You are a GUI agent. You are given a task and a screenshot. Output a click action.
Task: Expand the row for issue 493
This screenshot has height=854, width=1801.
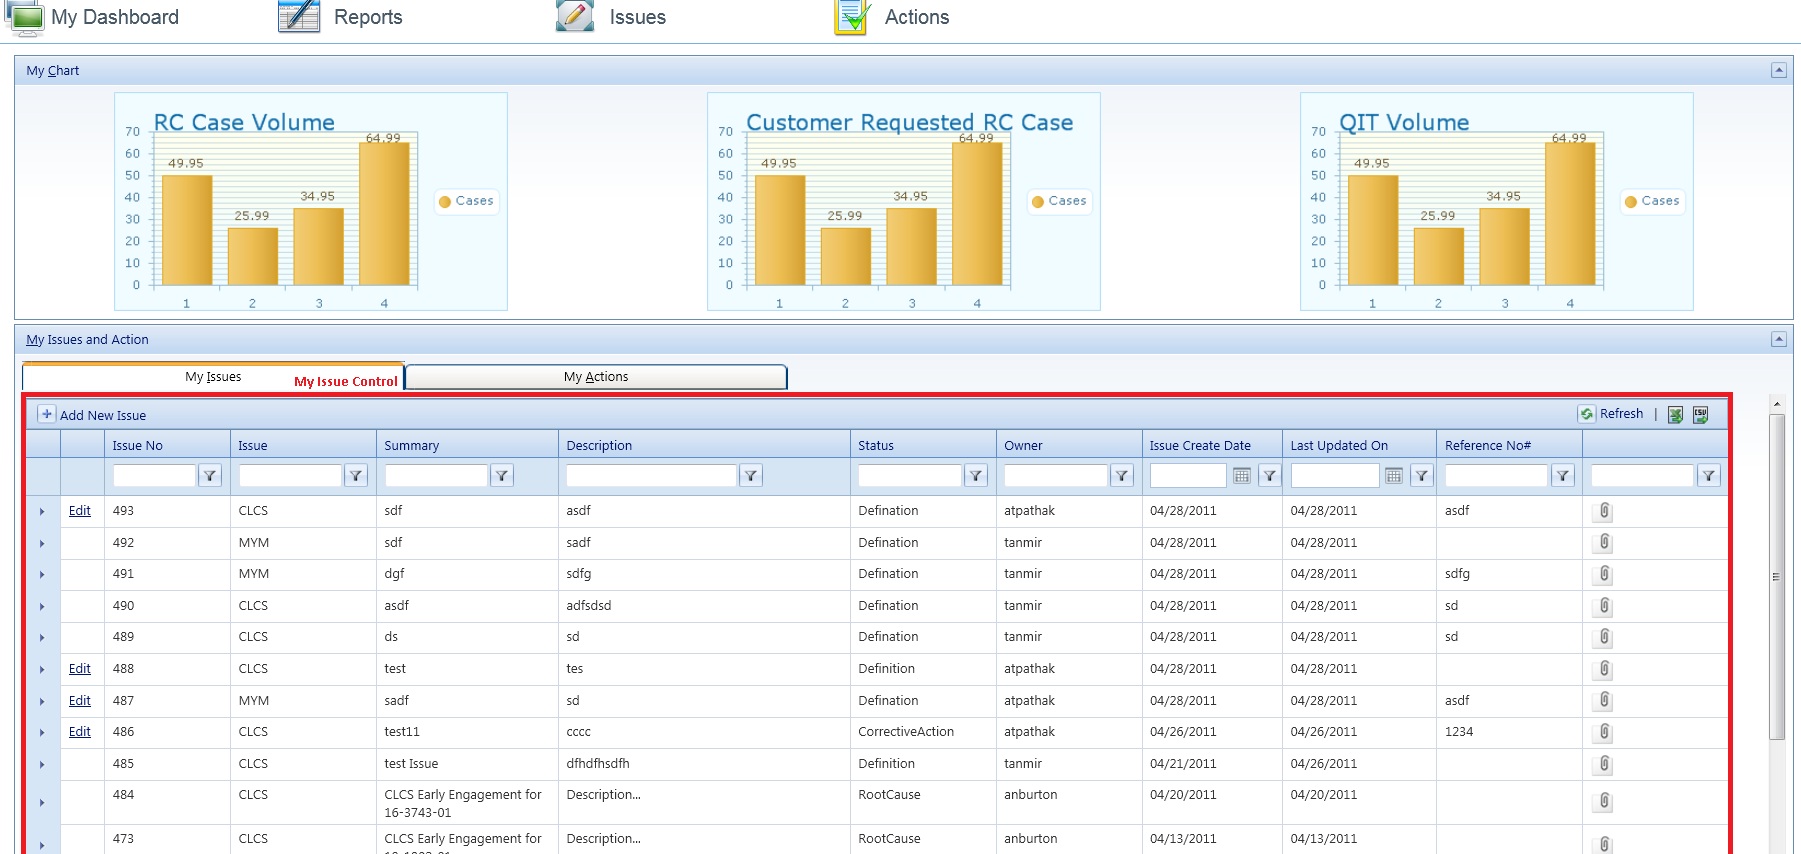coord(42,511)
